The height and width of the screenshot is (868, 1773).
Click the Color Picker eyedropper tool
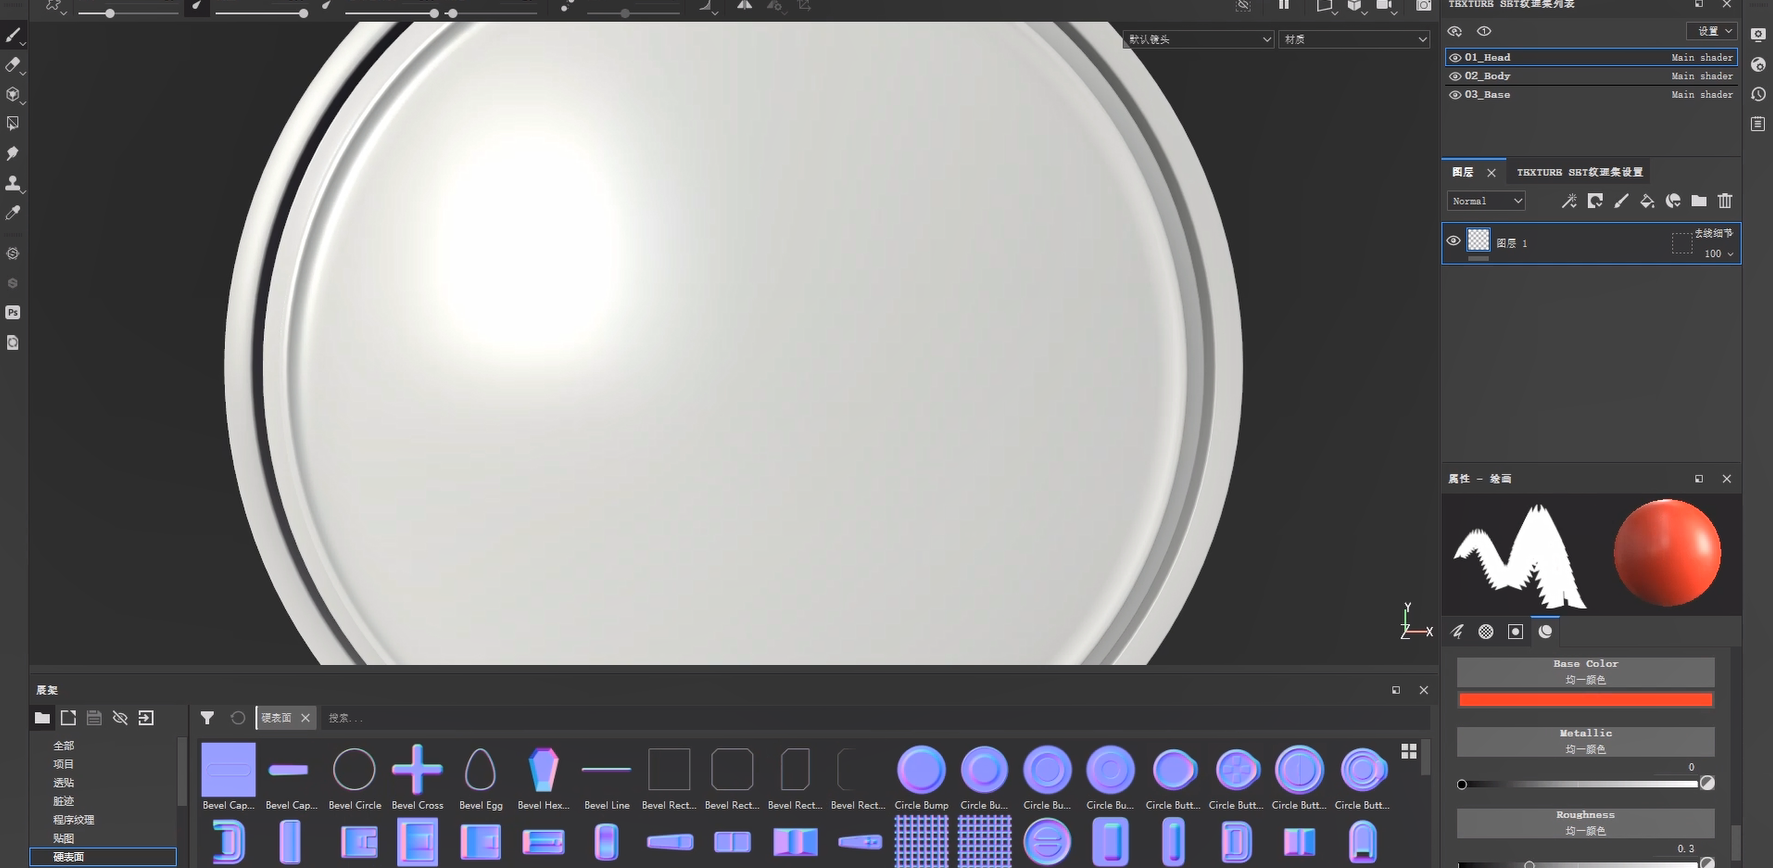[x=13, y=213]
